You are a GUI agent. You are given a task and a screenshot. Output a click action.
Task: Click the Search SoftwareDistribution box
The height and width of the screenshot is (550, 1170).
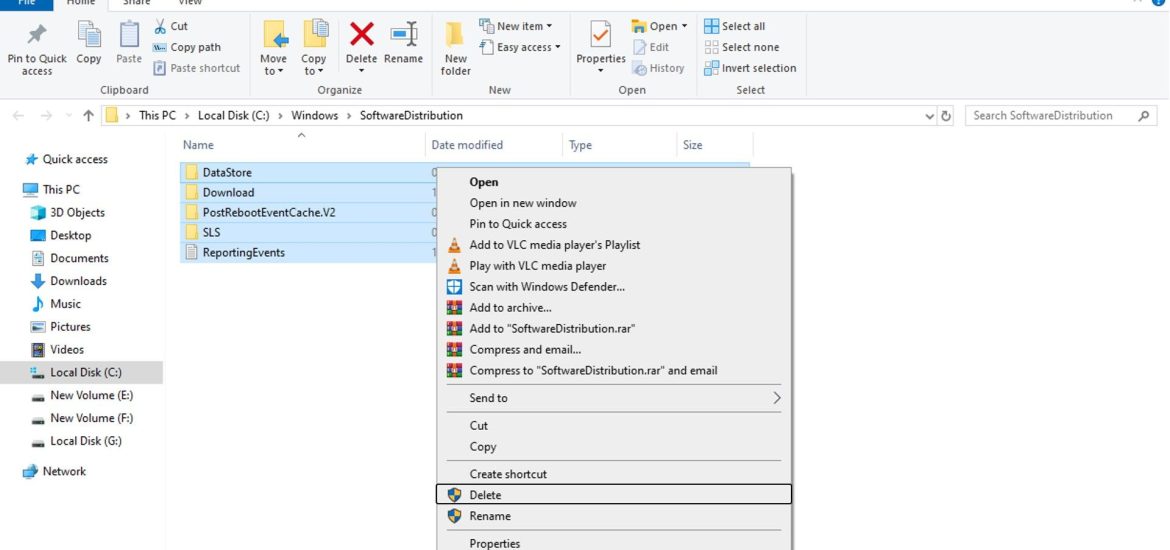1061,116
